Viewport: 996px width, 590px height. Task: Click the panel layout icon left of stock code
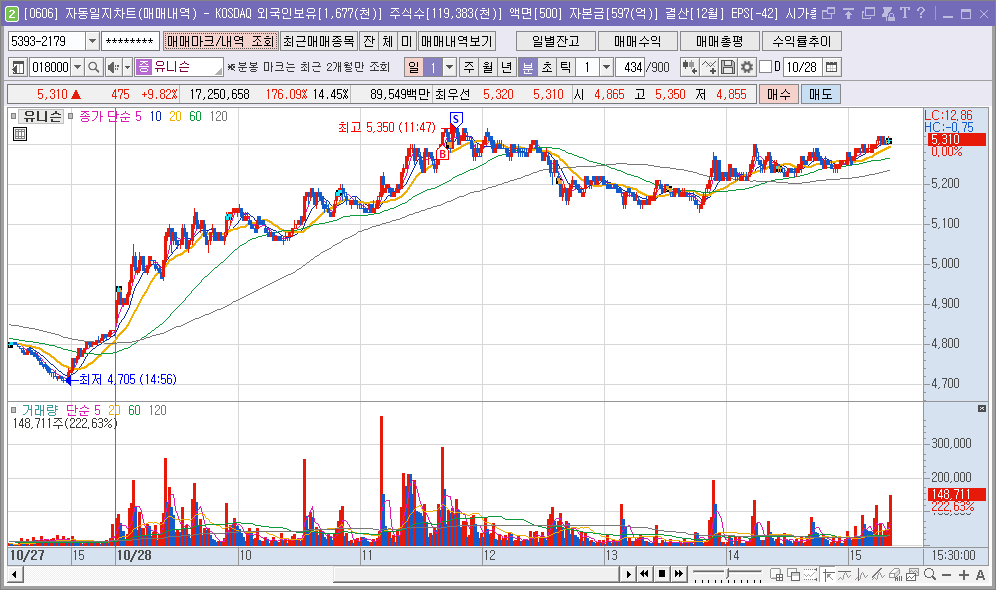point(18,67)
